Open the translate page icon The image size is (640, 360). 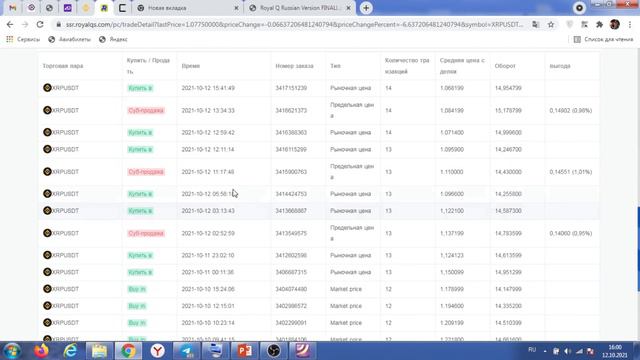tap(536, 24)
